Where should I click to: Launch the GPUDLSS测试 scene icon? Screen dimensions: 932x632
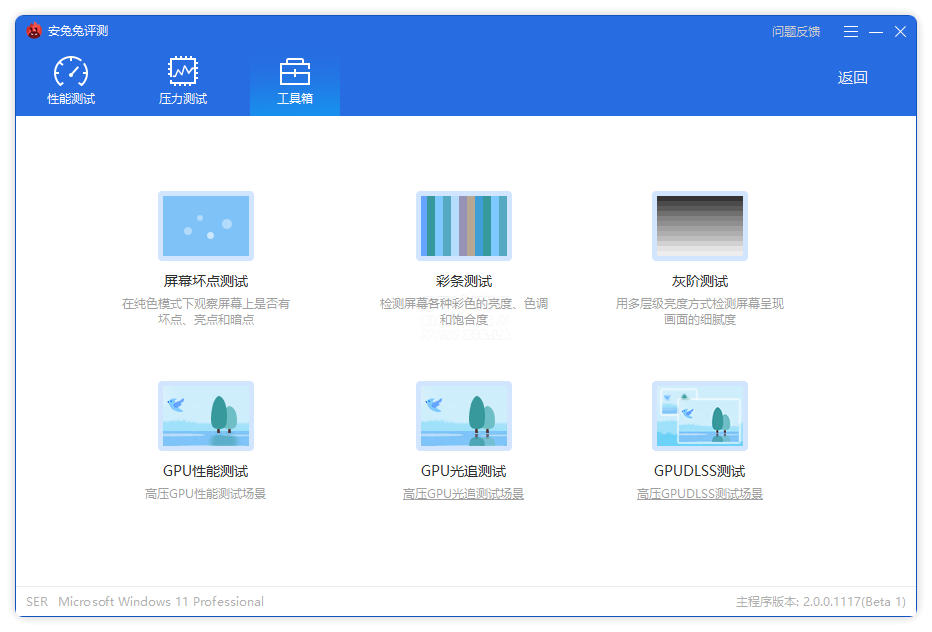(700, 416)
